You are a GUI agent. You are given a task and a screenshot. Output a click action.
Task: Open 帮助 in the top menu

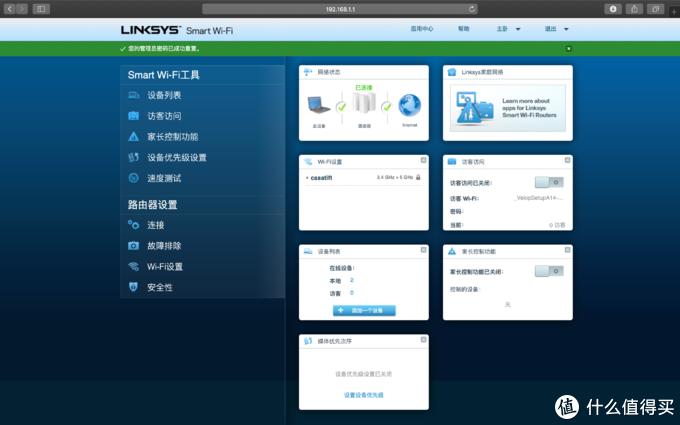click(464, 29)
